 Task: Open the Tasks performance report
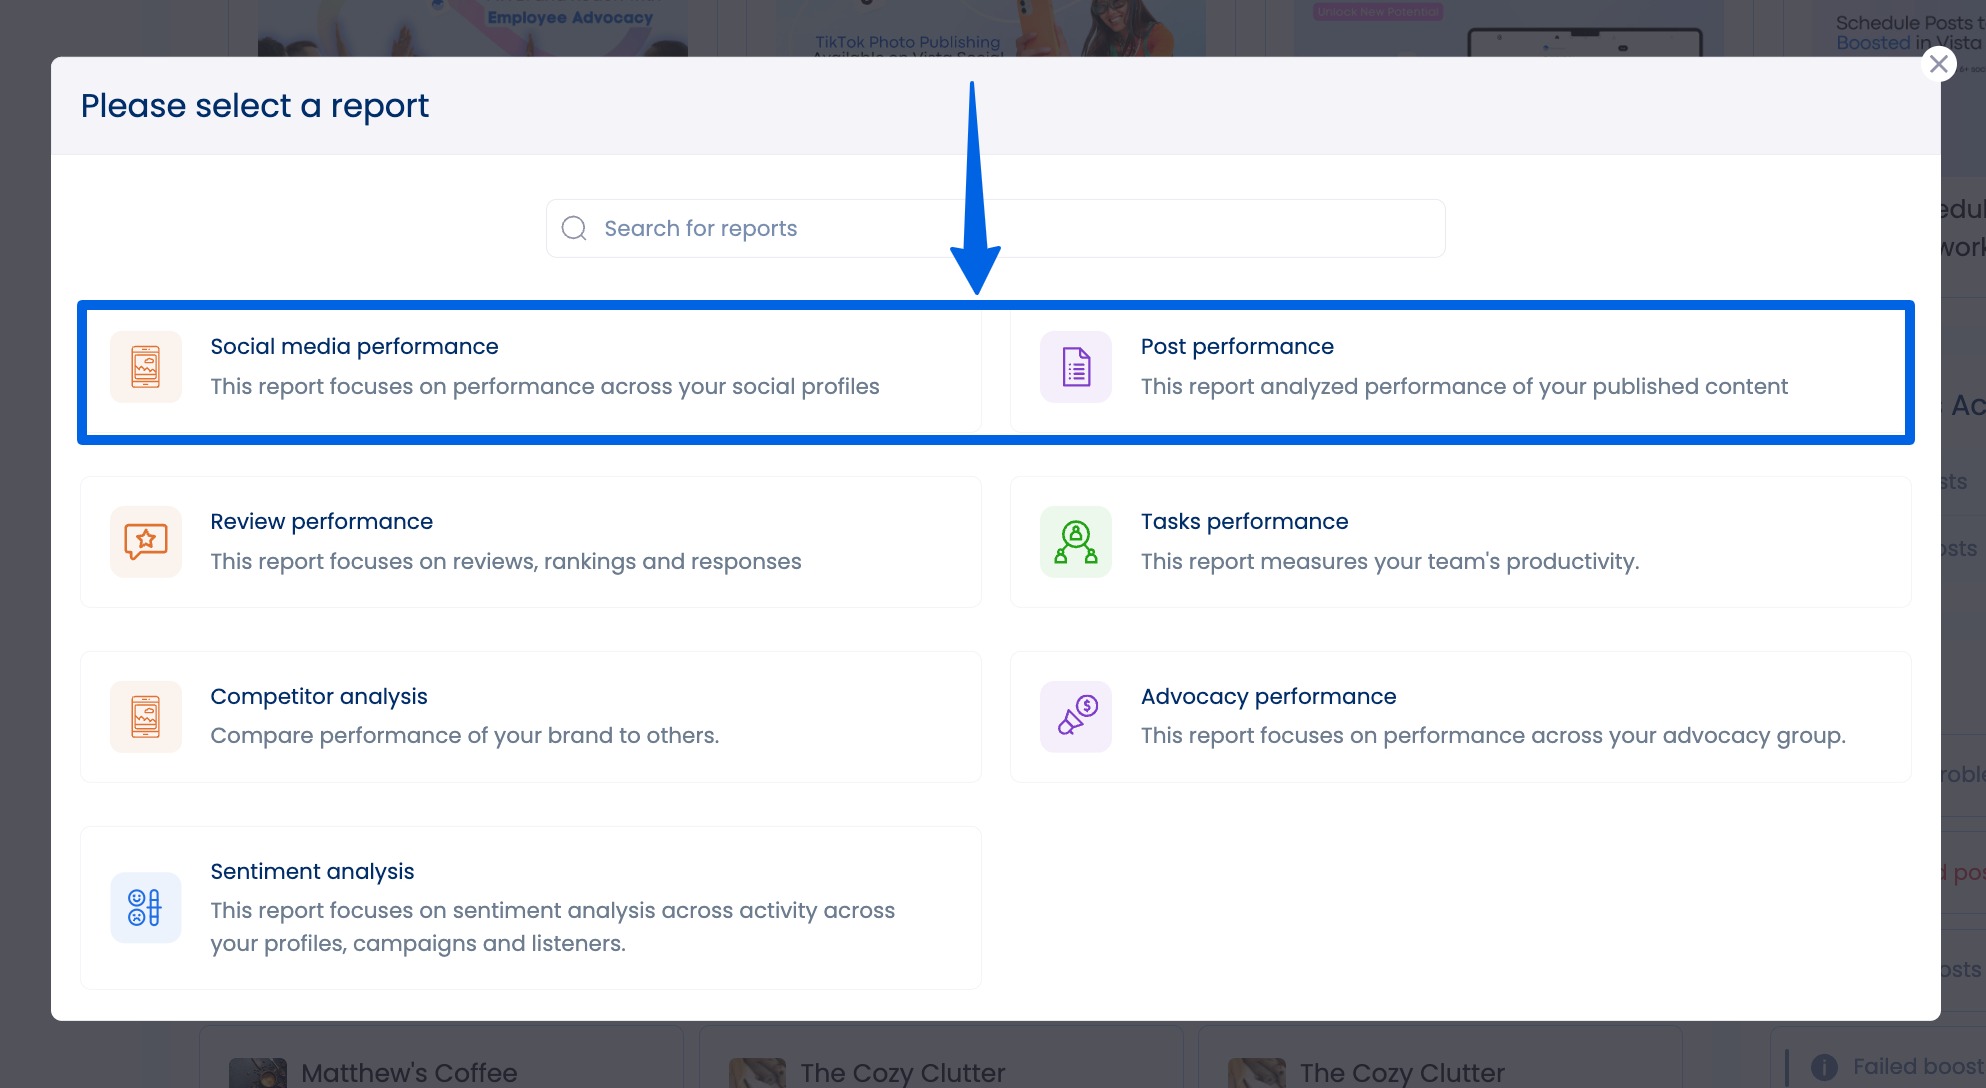click(x=1460, y=541)
